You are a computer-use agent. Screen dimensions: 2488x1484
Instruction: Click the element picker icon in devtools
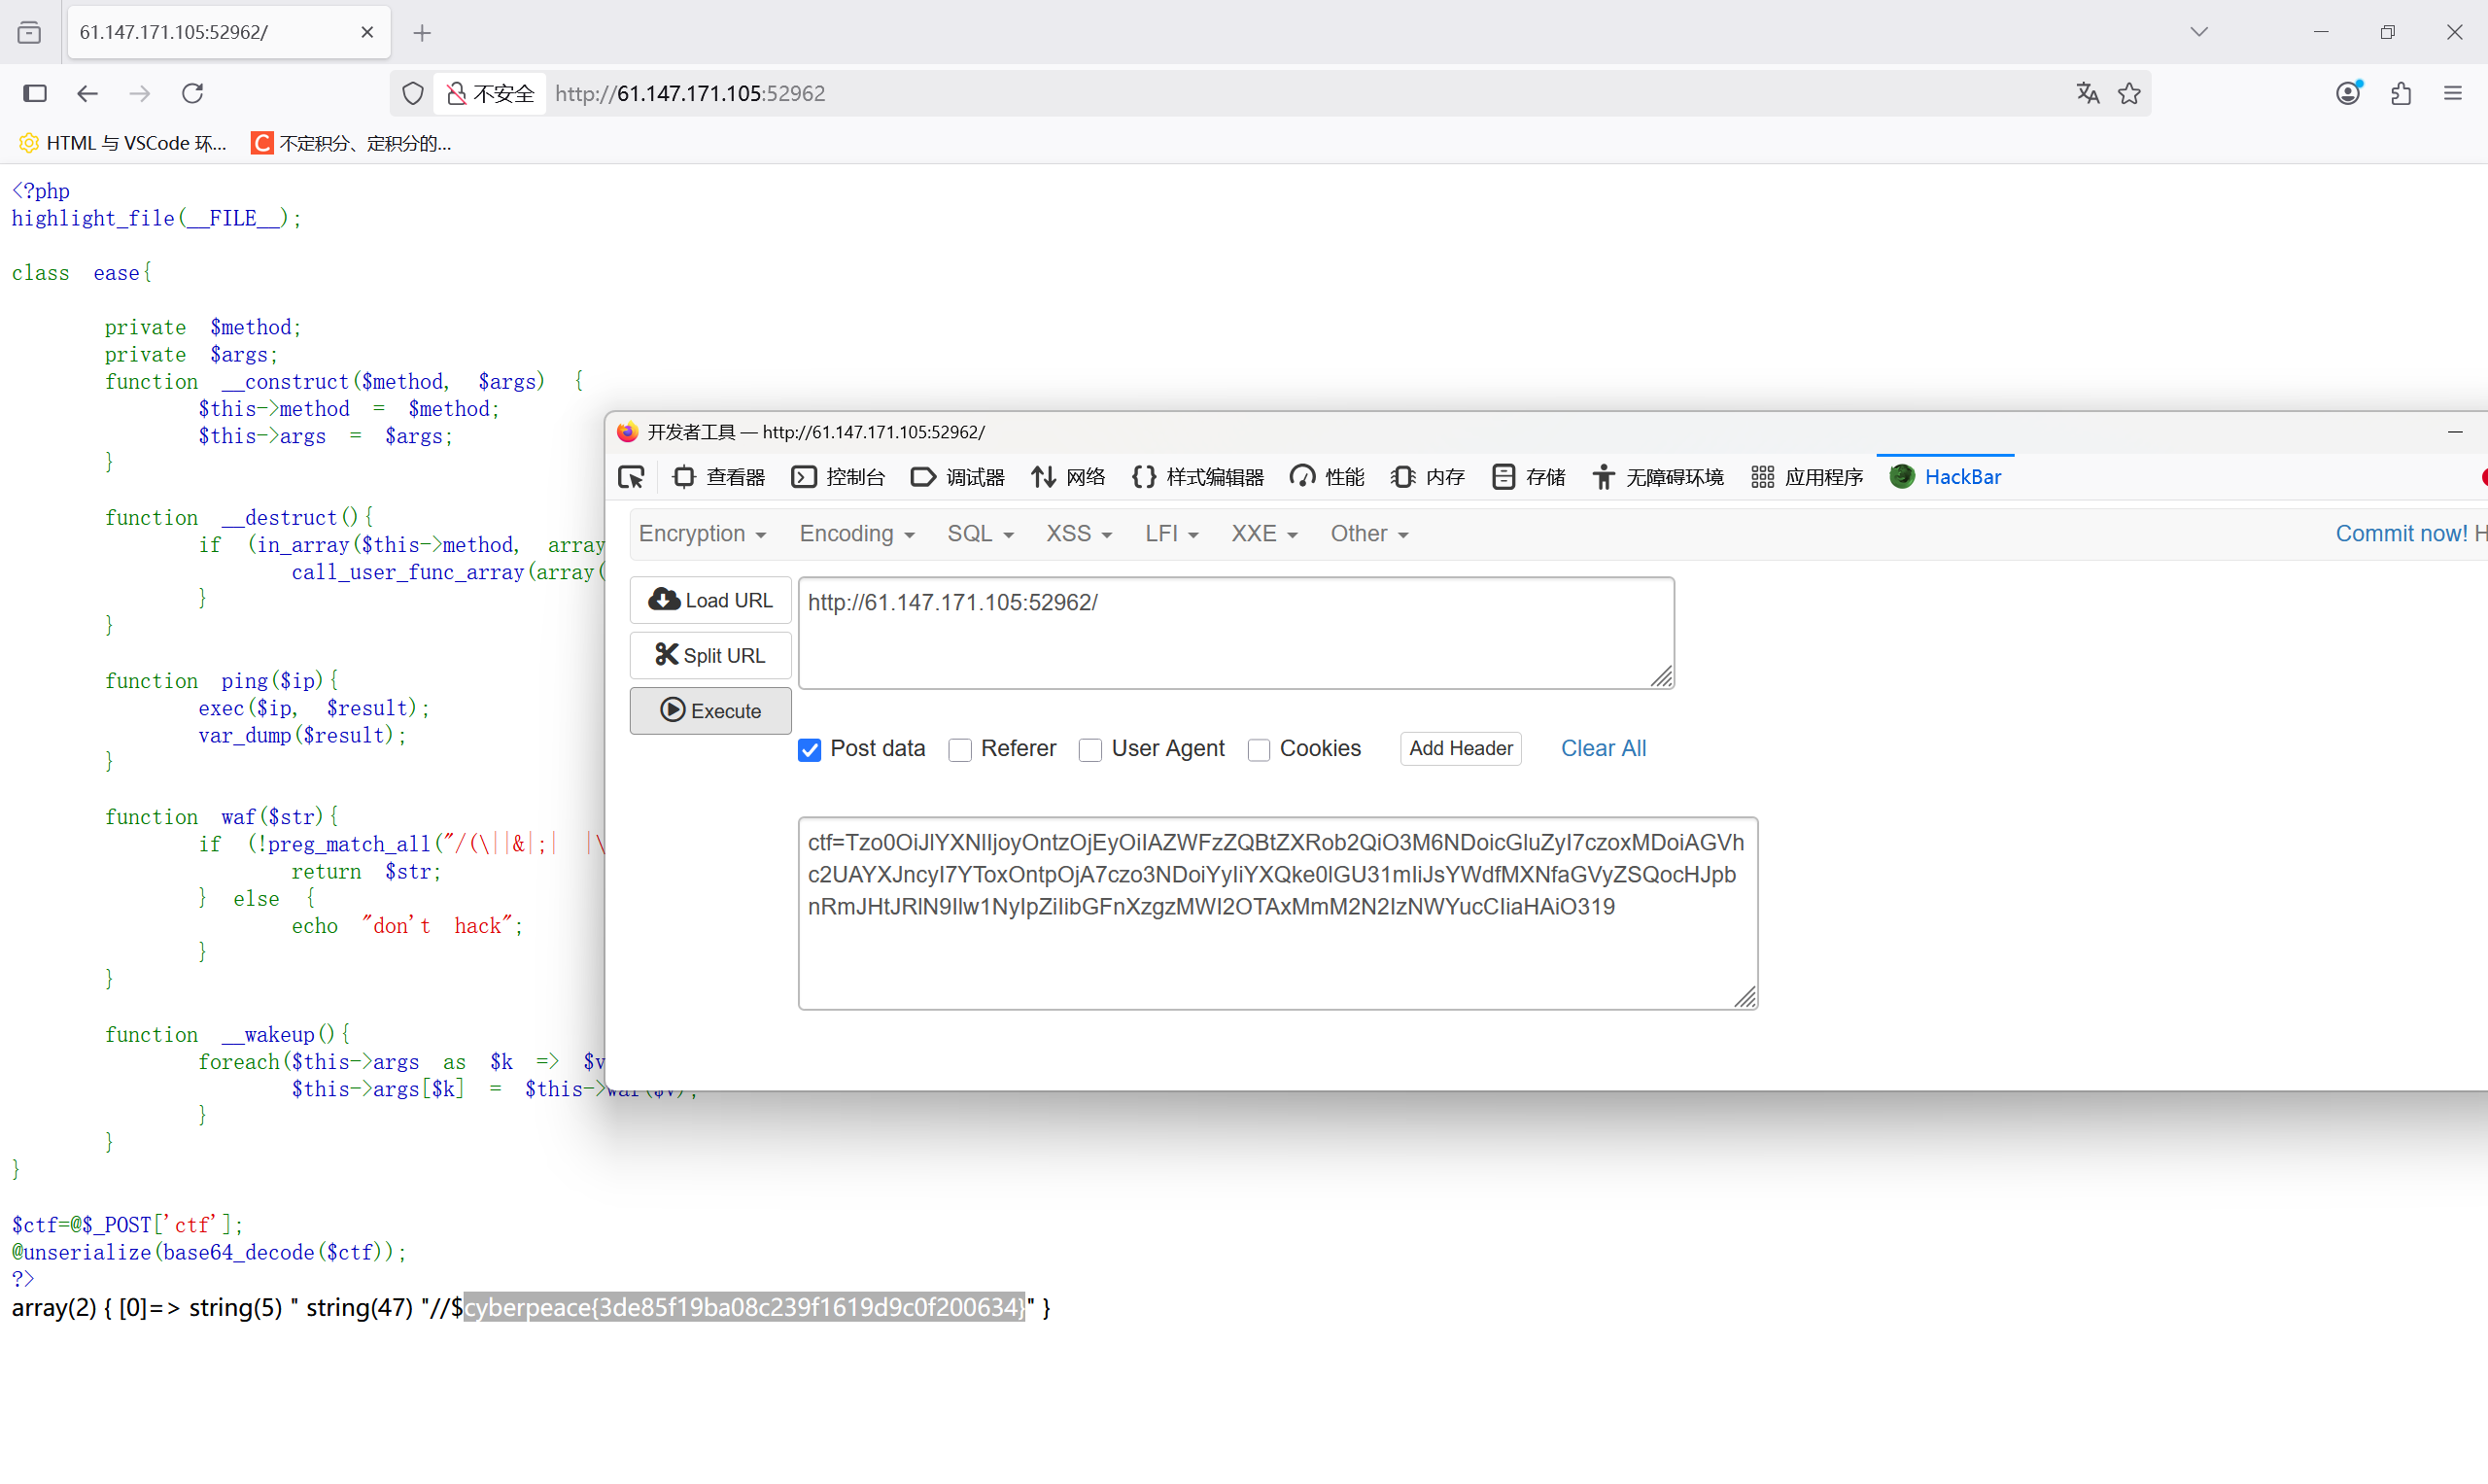click(x=631, y=477)
